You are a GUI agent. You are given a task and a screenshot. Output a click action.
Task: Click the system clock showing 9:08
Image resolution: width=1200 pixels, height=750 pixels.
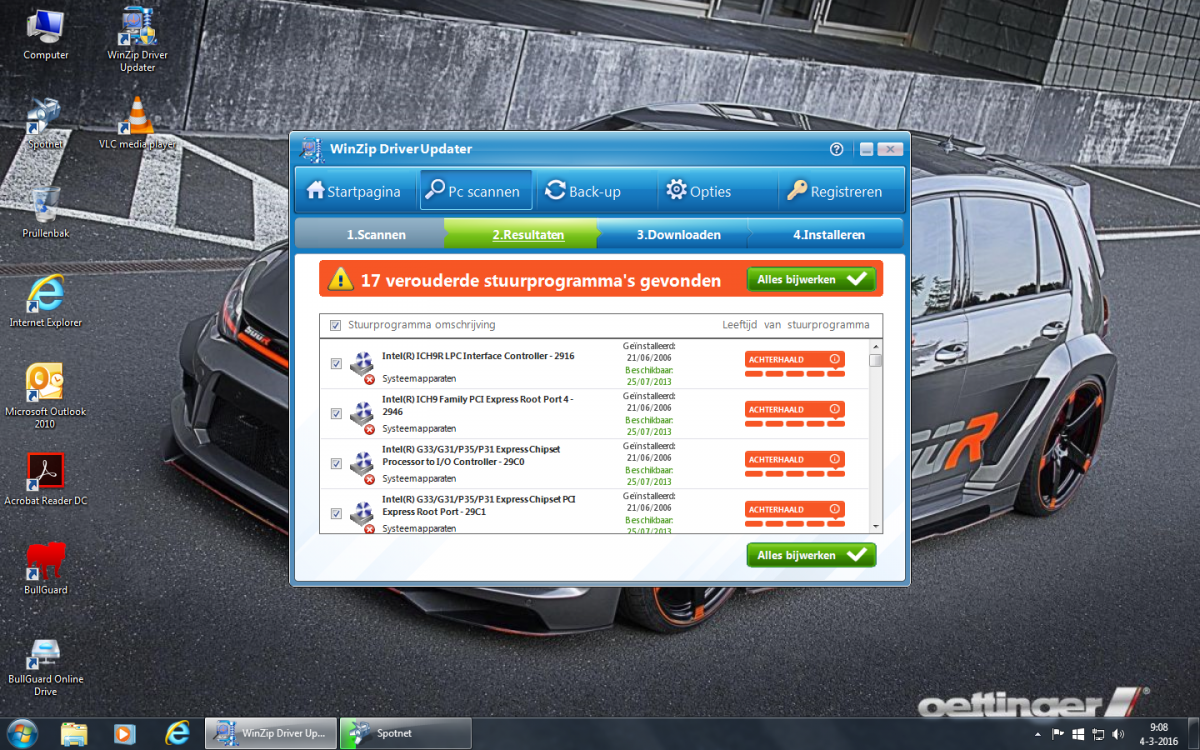click(1159, 734)
